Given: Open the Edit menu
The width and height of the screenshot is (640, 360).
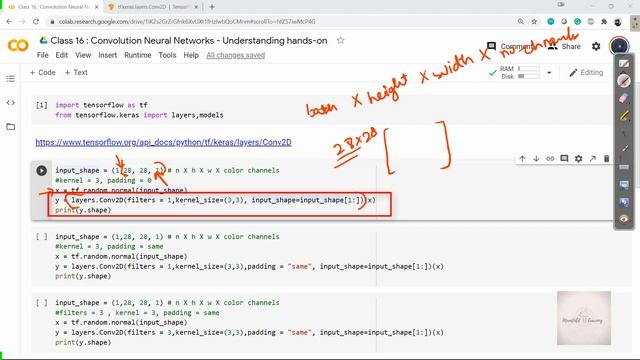Looking at the screenshot, I should (x=62, y=55).
